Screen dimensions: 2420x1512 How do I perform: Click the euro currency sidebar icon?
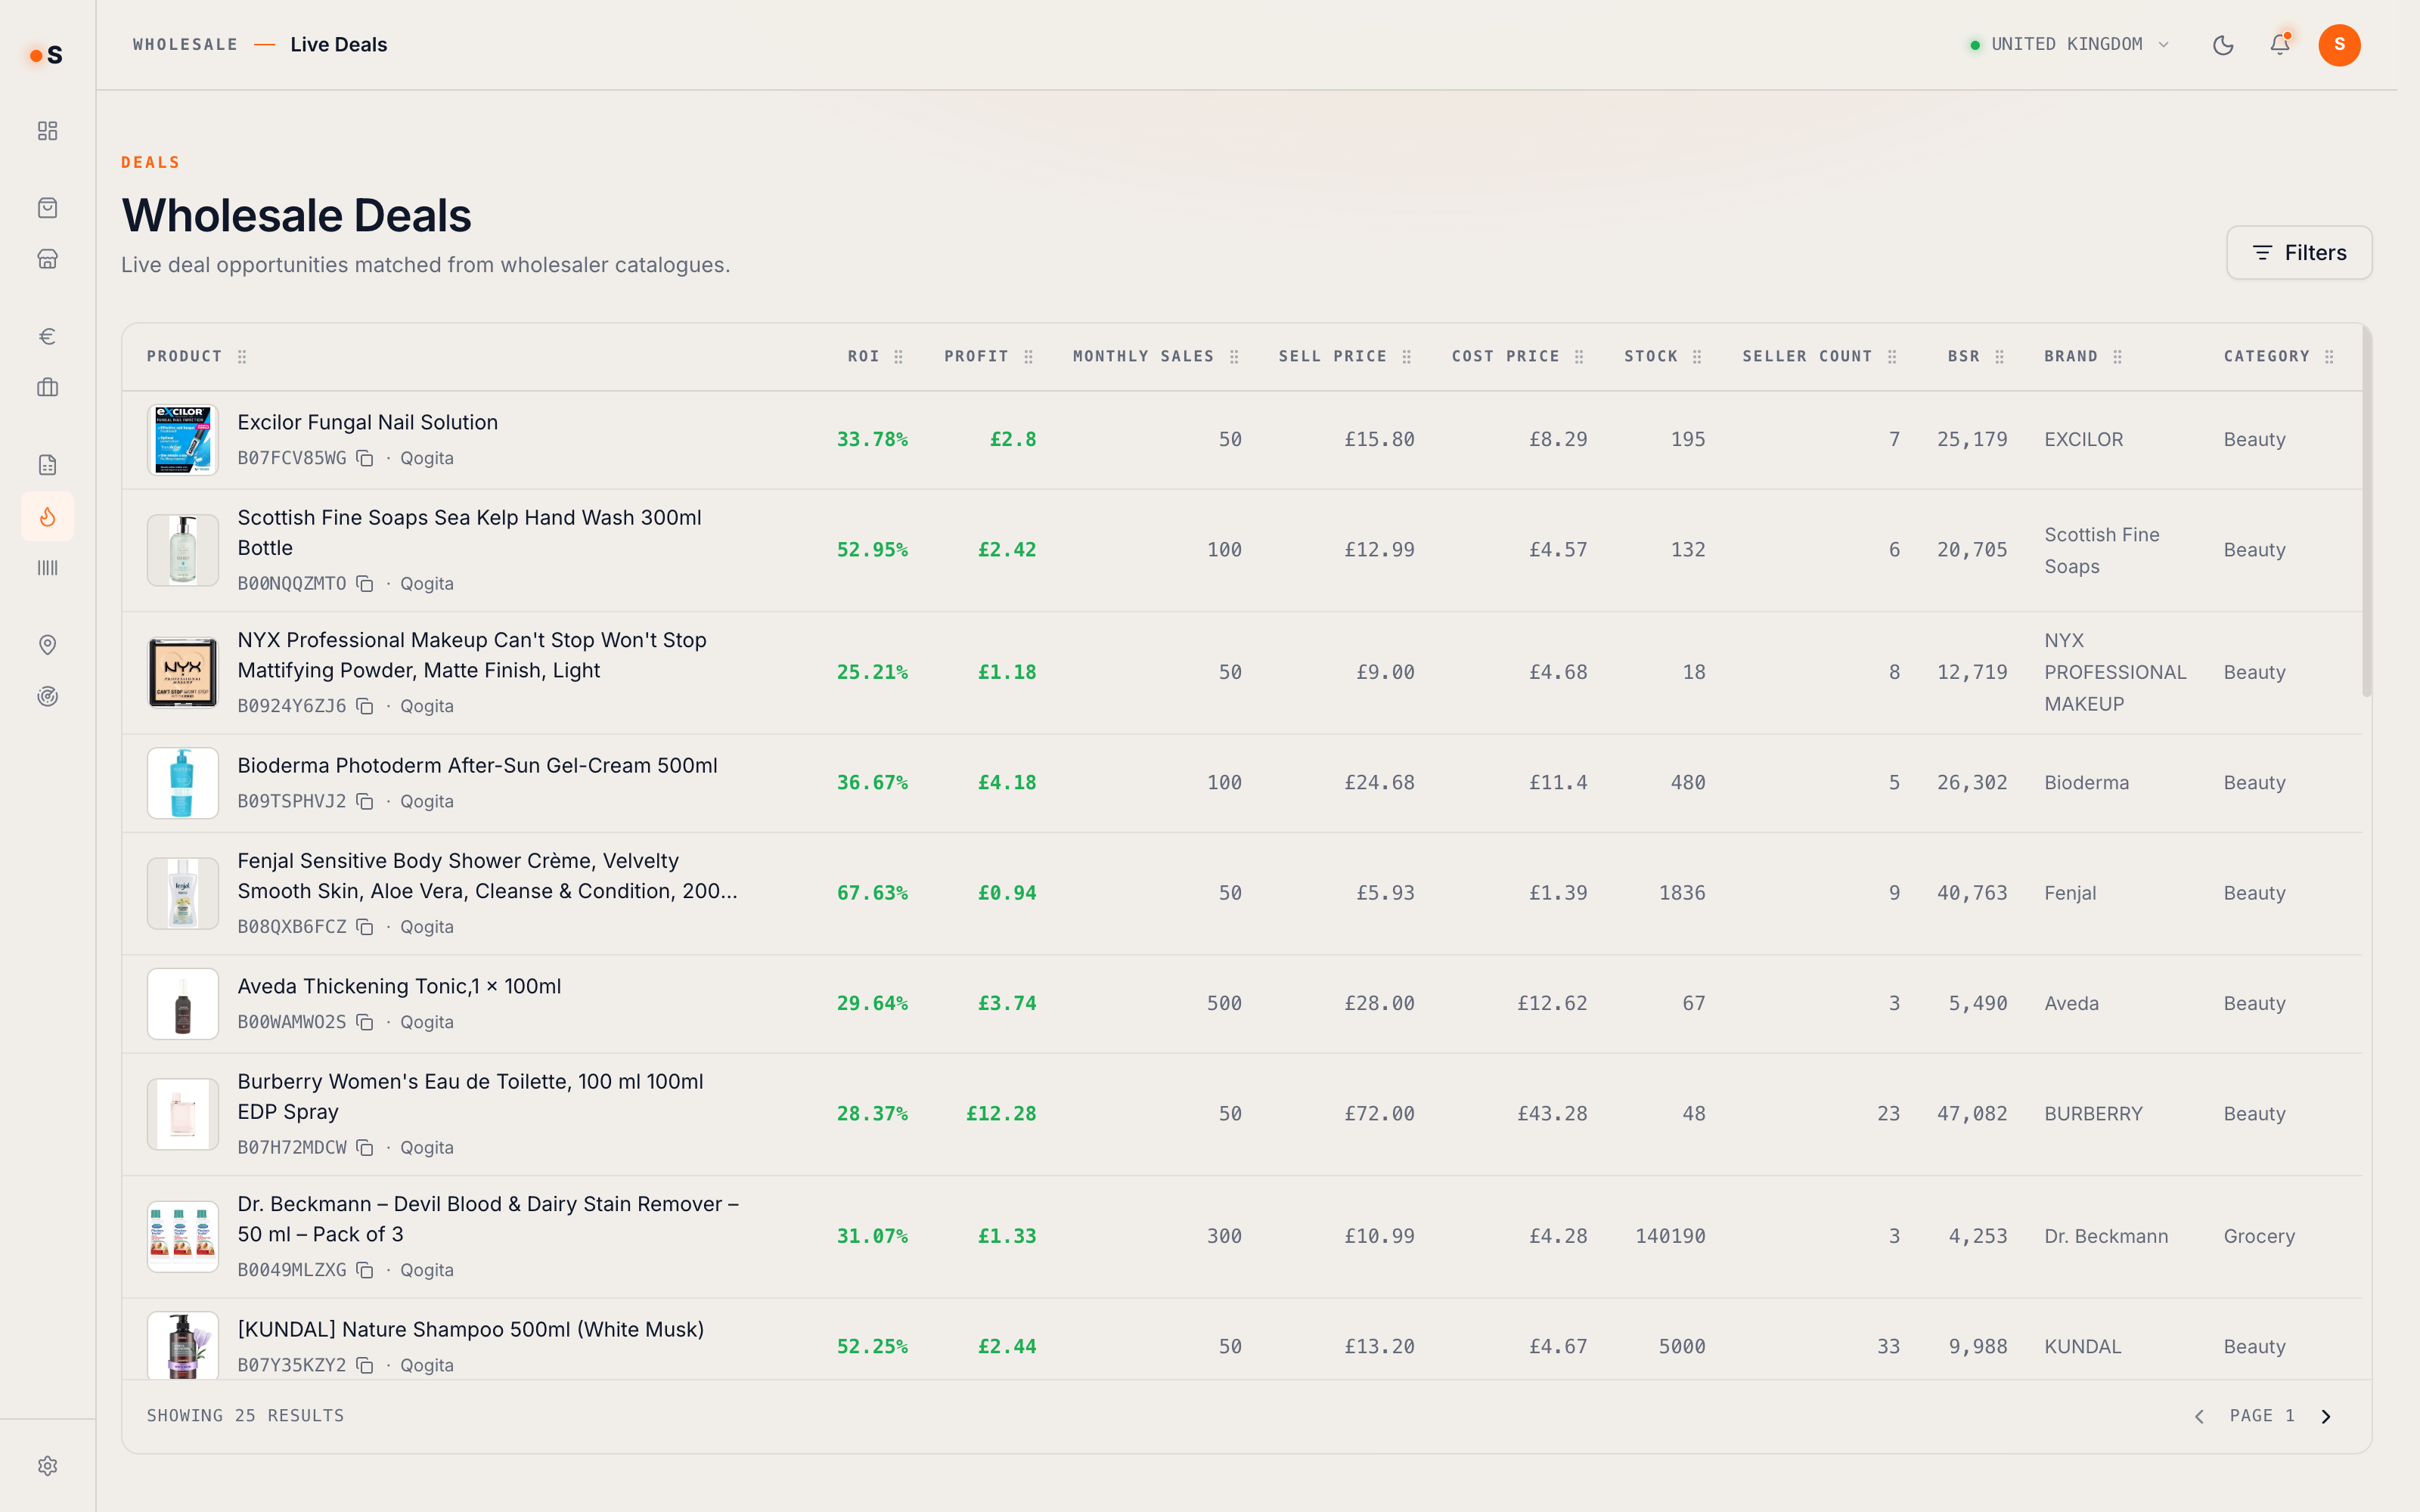(x=47, y=336)
